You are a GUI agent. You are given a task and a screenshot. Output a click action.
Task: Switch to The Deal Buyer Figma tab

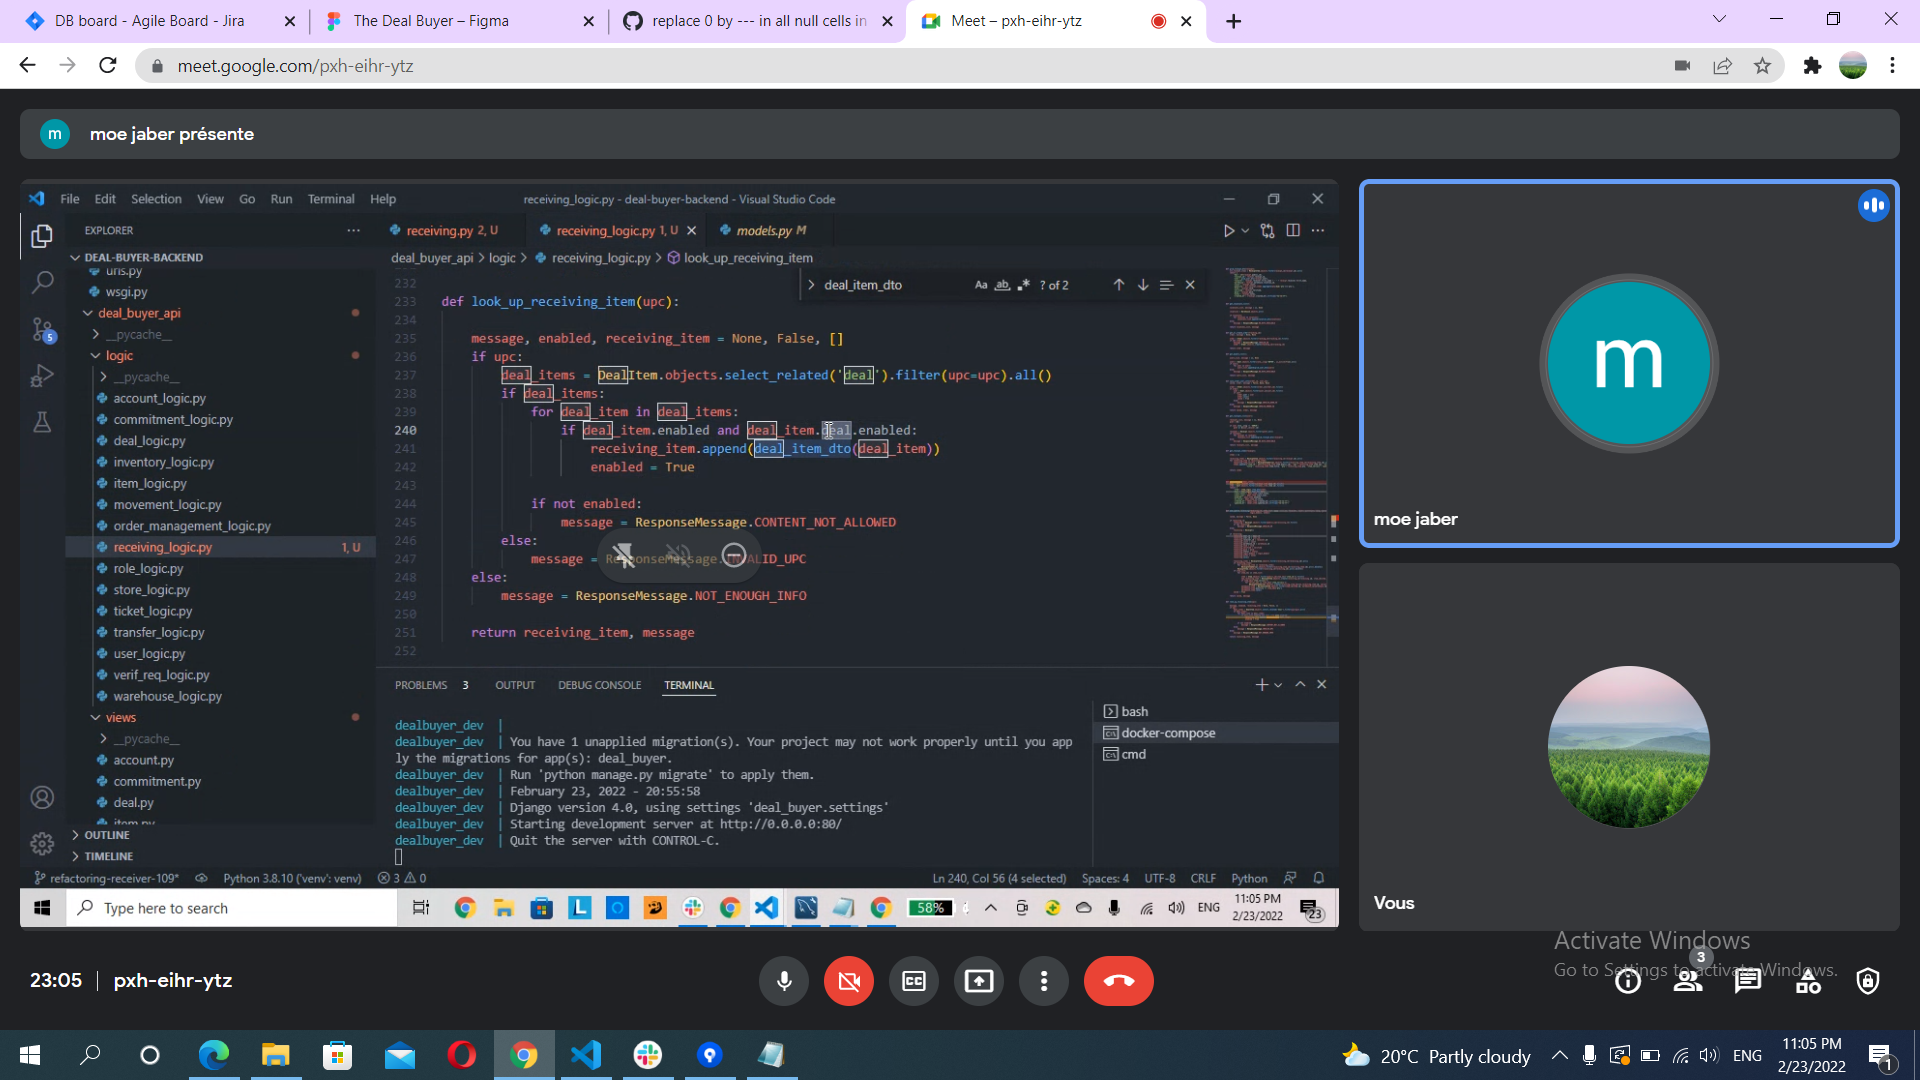point(431,21)
